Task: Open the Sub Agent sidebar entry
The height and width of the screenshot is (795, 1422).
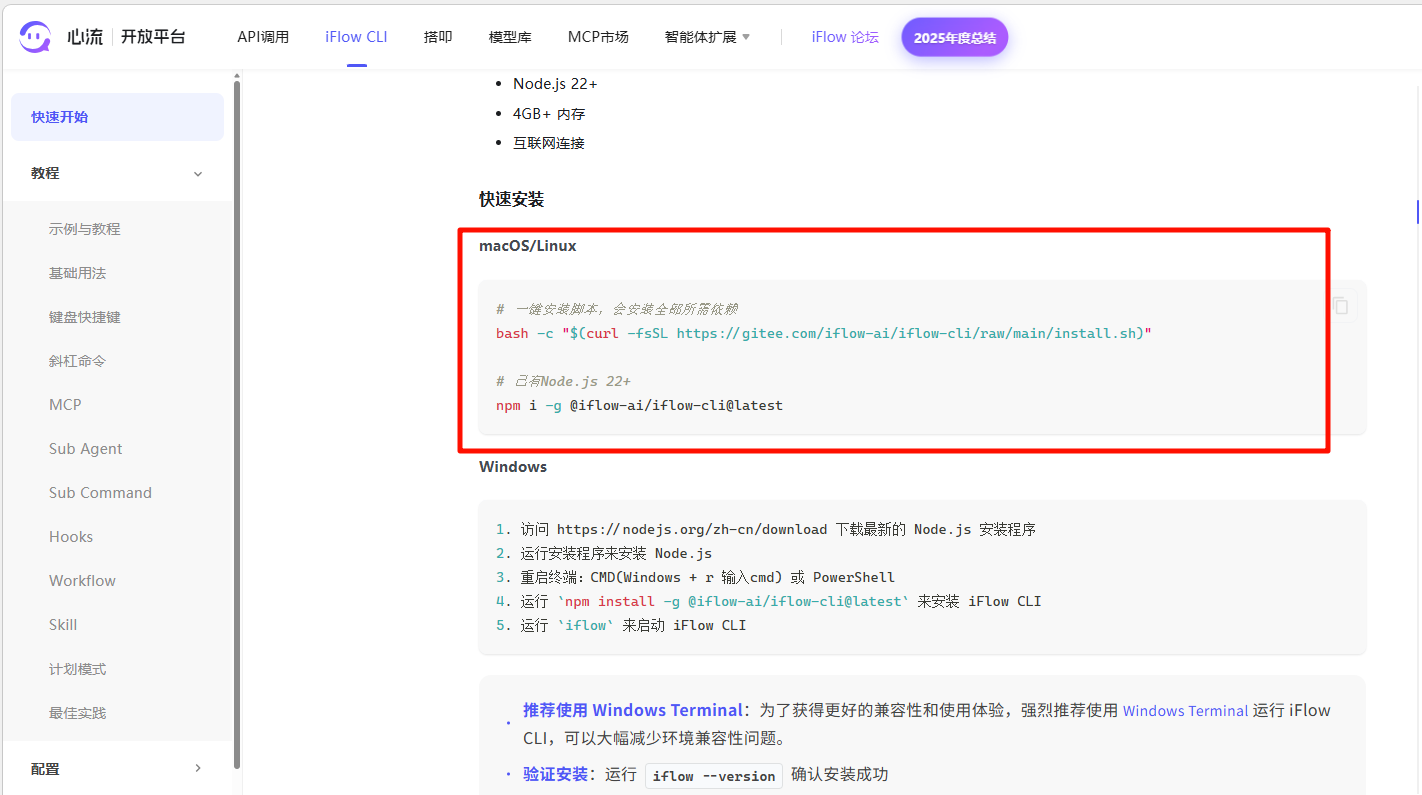Action: point(86,449)
